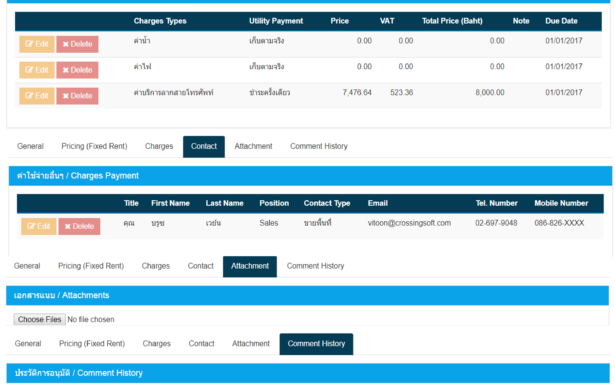This screenshot has width=615, height=384.
Task: Open Attachment tab above Comment History section
Action: [251, 344]
